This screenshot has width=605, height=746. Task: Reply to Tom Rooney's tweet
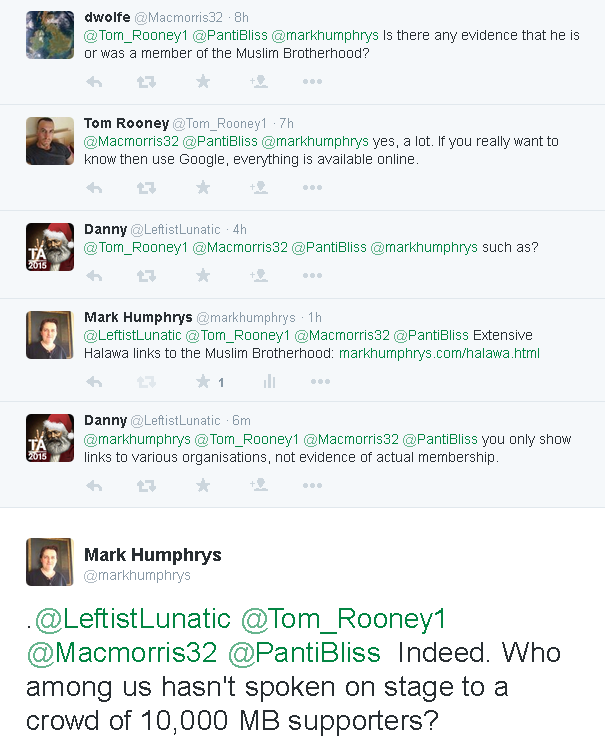95,187
